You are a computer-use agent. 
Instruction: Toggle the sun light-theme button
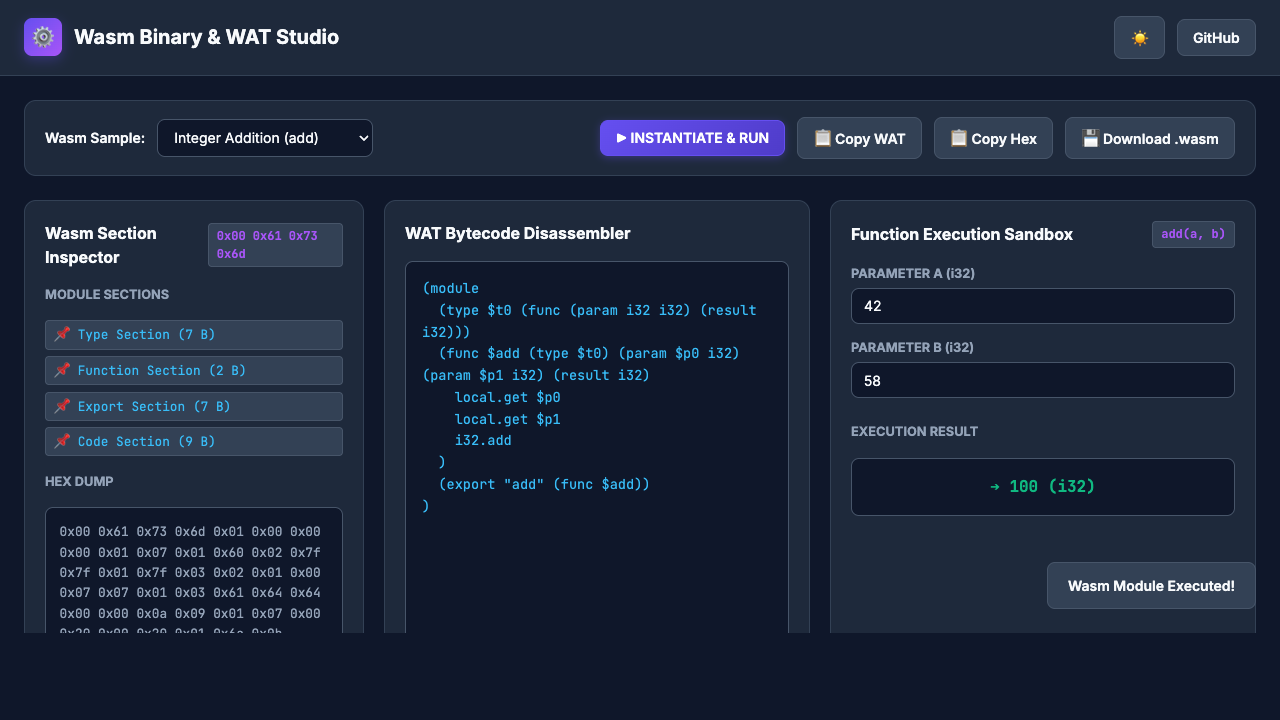1139,38
